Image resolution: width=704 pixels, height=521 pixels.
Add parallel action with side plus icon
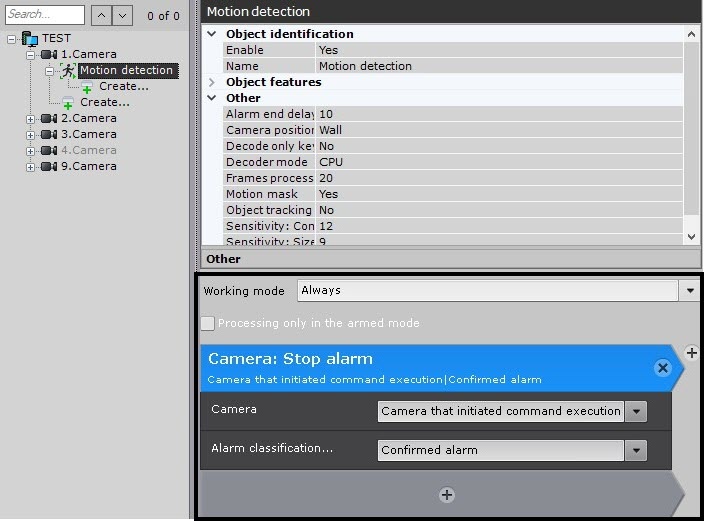(x=692, y=353)
